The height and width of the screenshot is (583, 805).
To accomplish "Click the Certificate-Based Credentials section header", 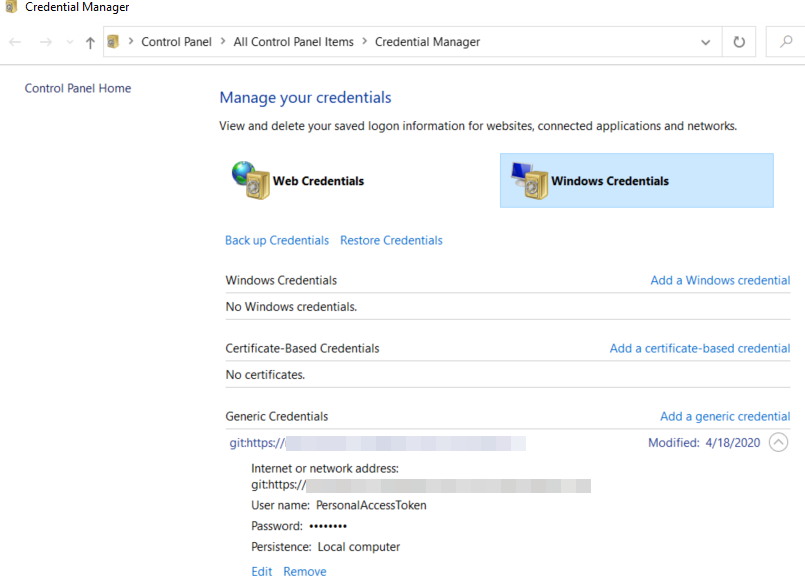I will click(x=302, y=348).
